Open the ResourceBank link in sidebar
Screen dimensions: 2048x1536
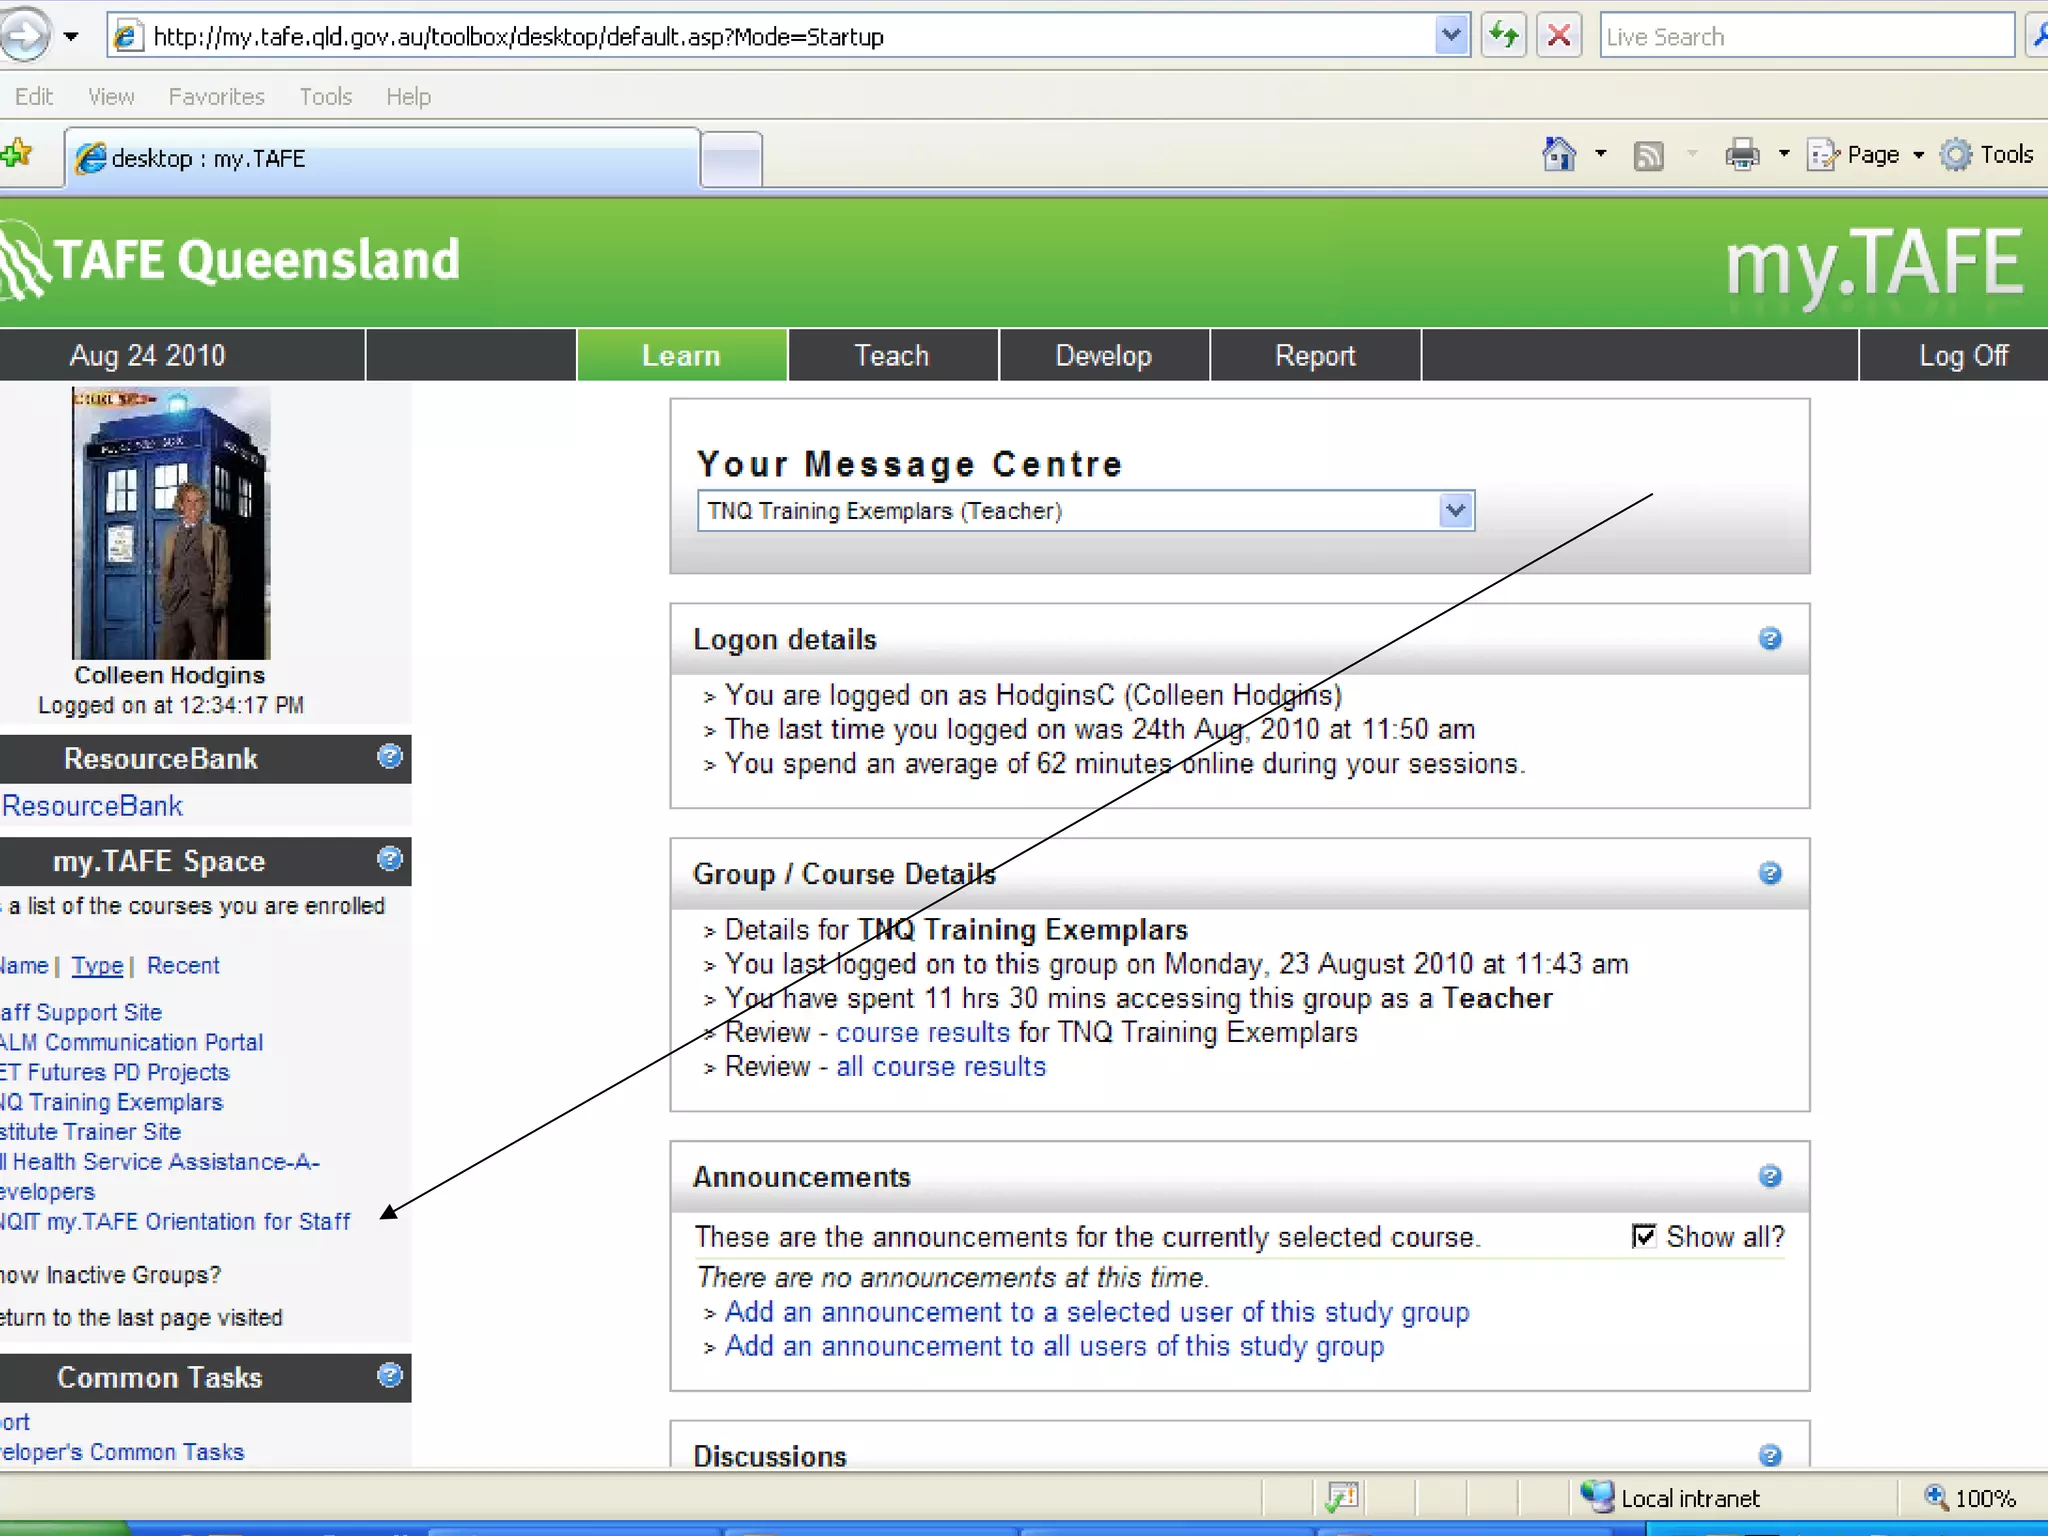pos(92,806)
